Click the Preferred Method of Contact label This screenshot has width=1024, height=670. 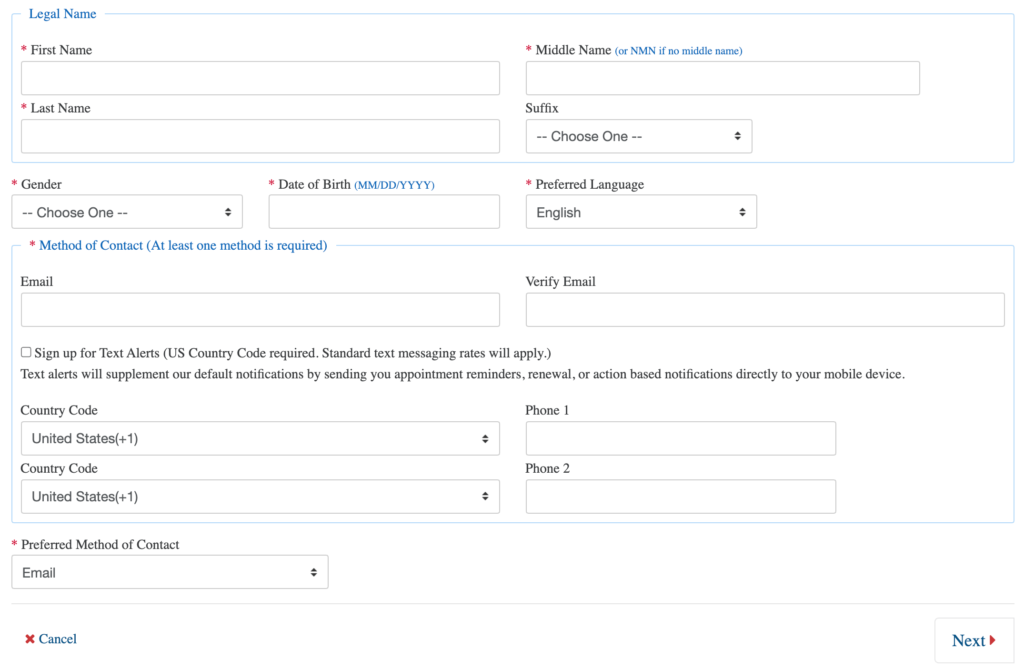point(100,545)
